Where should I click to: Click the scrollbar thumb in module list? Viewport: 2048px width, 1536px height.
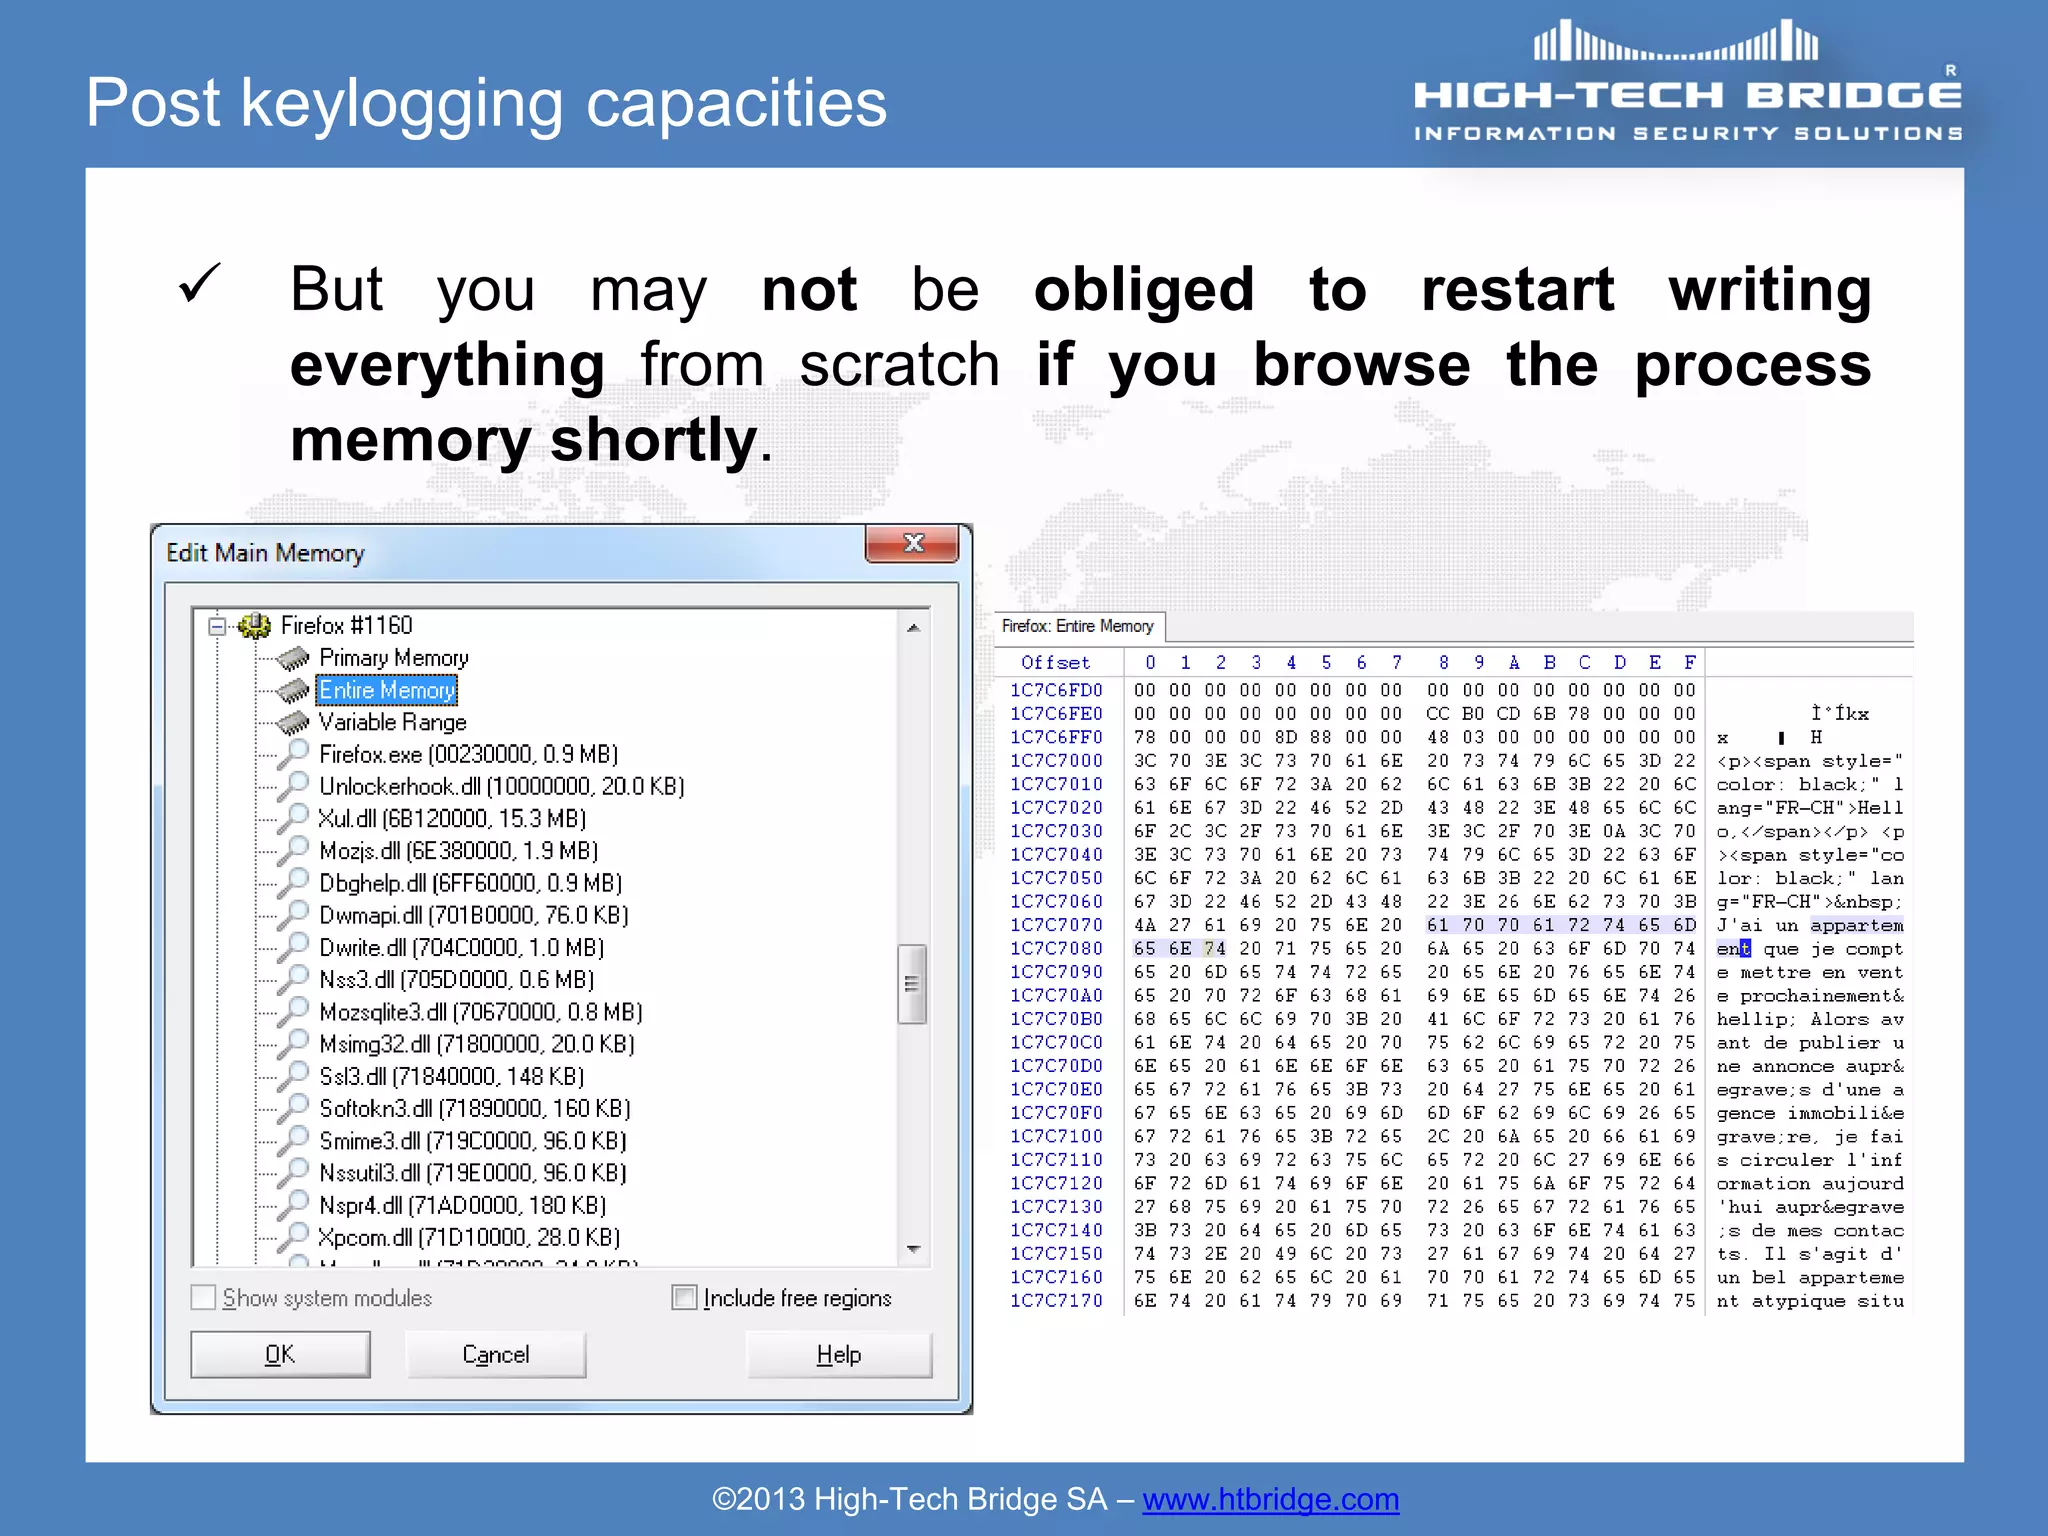pyautogui.click(x=912, y=984)
